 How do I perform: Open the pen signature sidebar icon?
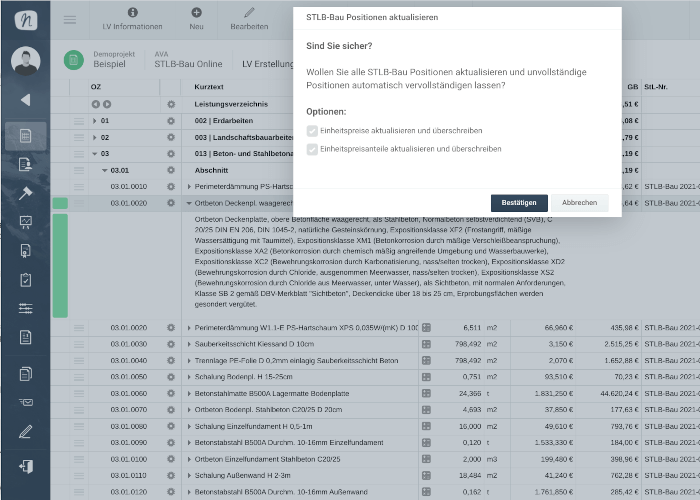click(25, 432)
